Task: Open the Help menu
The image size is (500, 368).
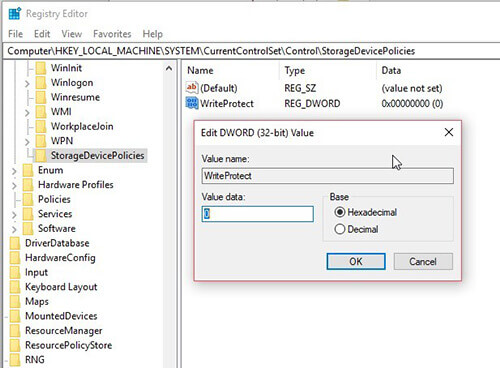Action: click(153, 34)
